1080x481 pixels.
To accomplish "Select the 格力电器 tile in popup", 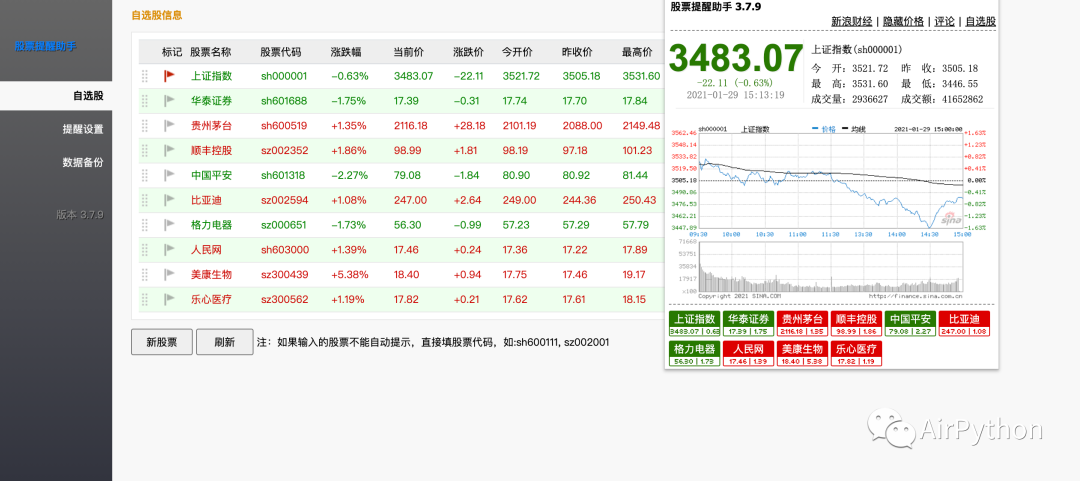I will point(694,354).
